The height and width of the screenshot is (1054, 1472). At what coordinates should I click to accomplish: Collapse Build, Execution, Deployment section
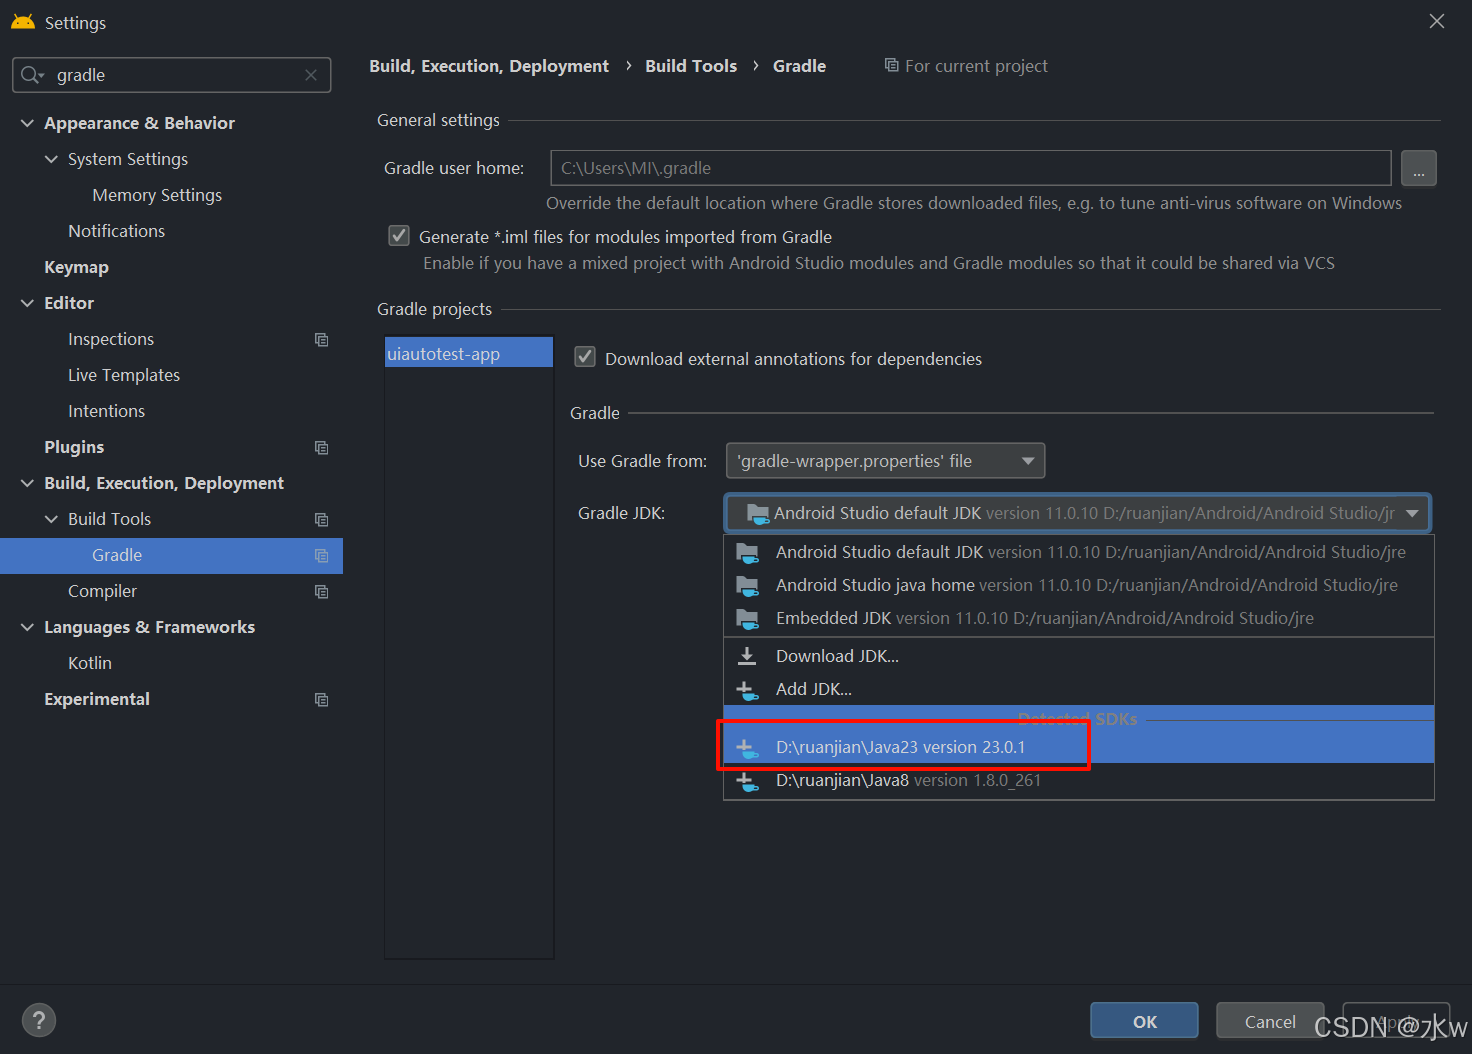tap(27, 483)
